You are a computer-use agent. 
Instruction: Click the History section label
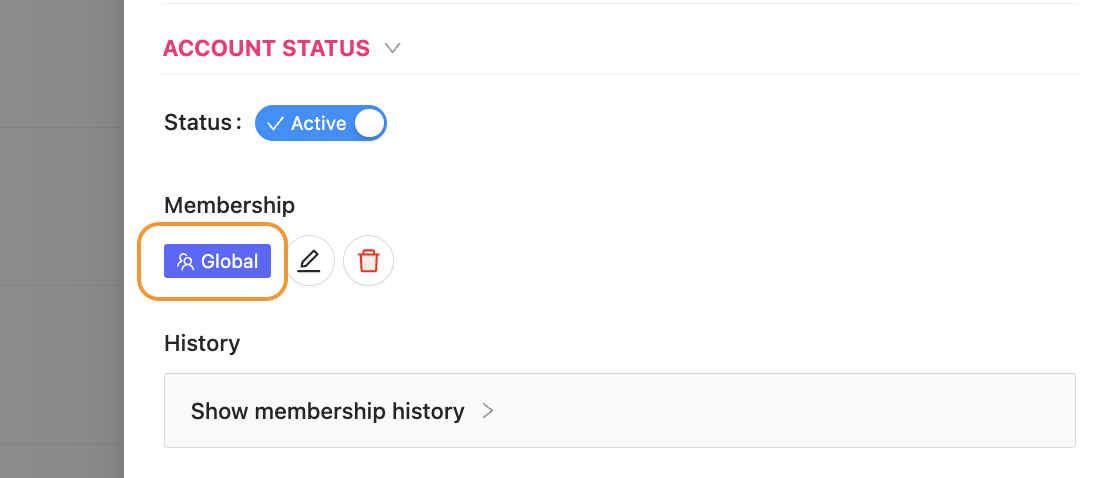pyautogui.click(x=202, y=343)
